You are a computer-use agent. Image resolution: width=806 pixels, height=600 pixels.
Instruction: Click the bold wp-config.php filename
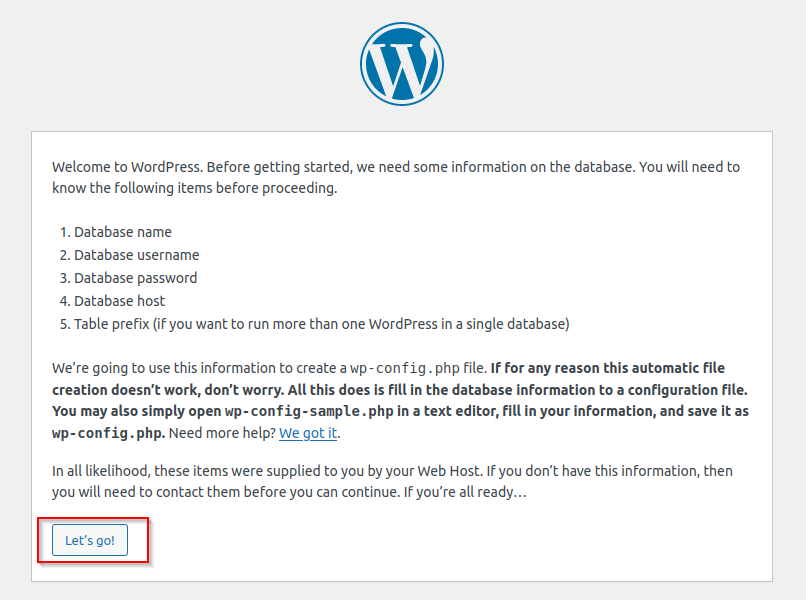point(108,433)
